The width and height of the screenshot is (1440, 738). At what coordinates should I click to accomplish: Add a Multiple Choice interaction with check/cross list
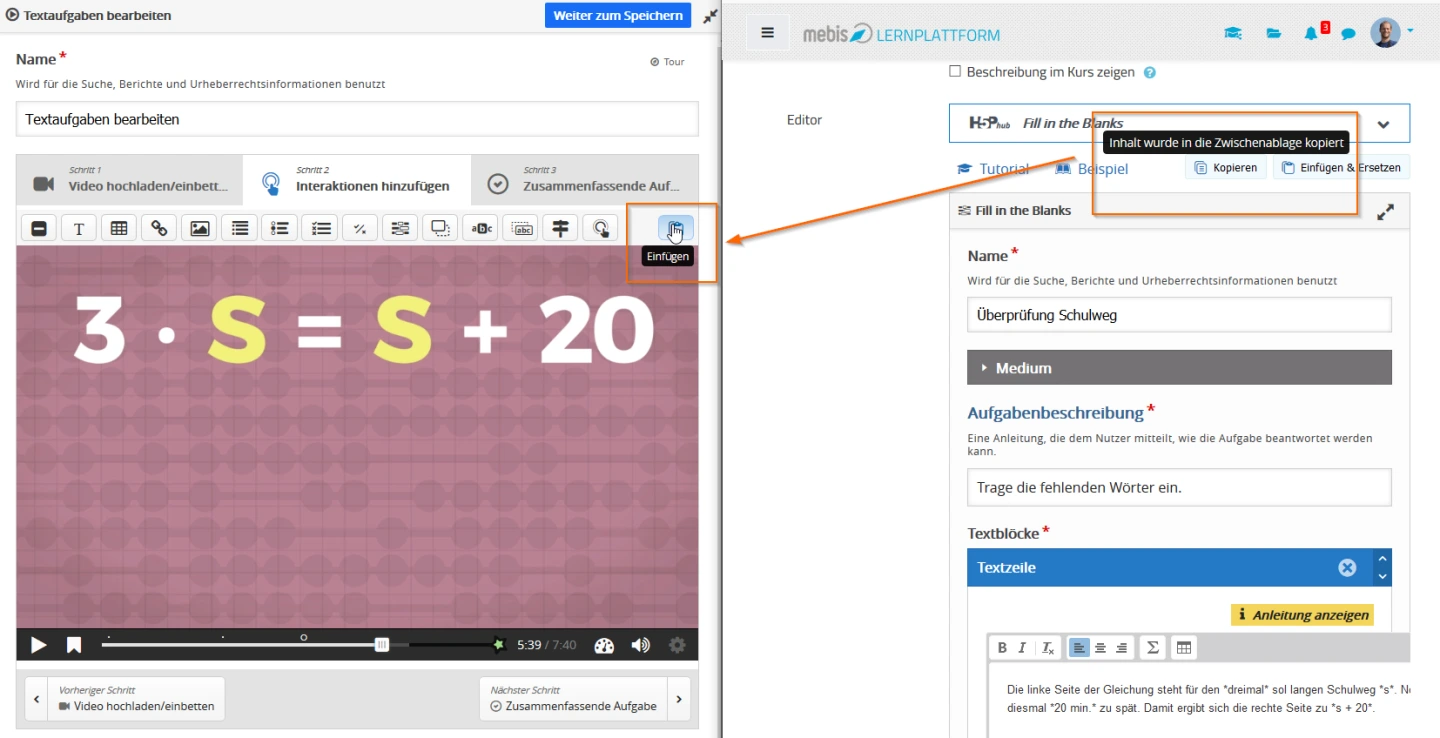320,228
